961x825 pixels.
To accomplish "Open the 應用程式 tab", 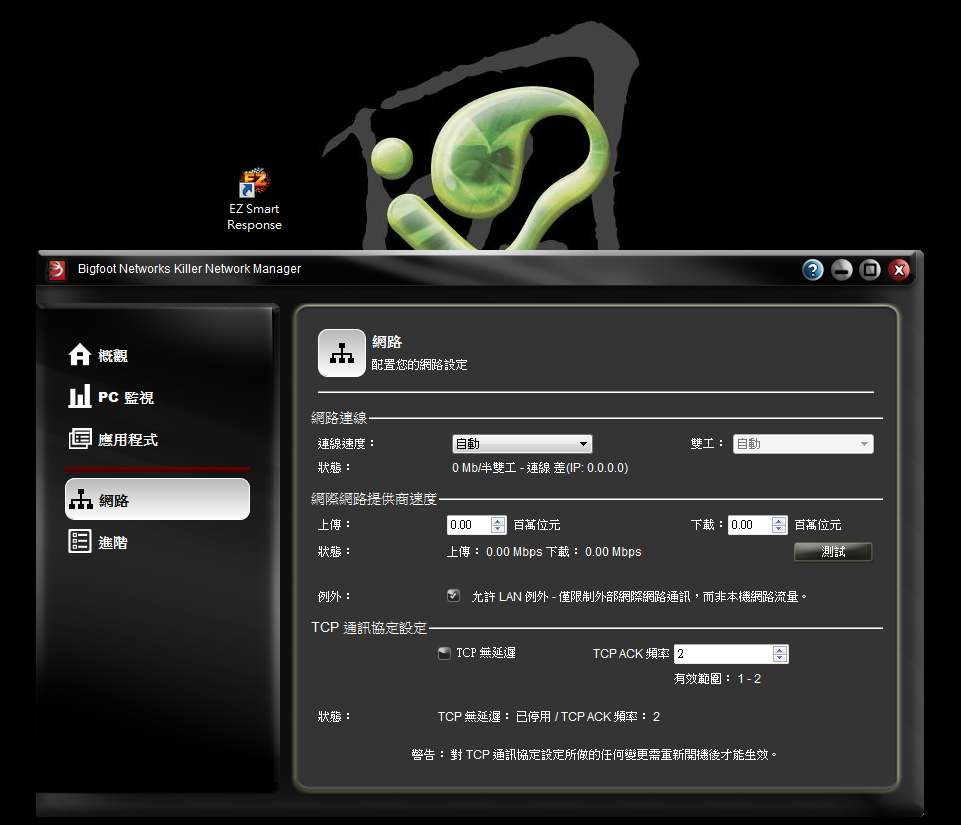I will (x=158, y=439).
